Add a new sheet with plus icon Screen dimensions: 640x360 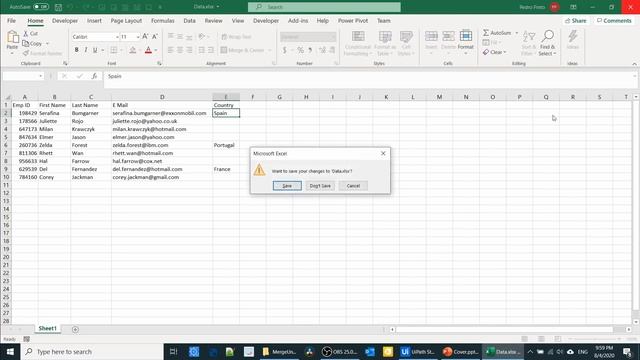point(75,329)
